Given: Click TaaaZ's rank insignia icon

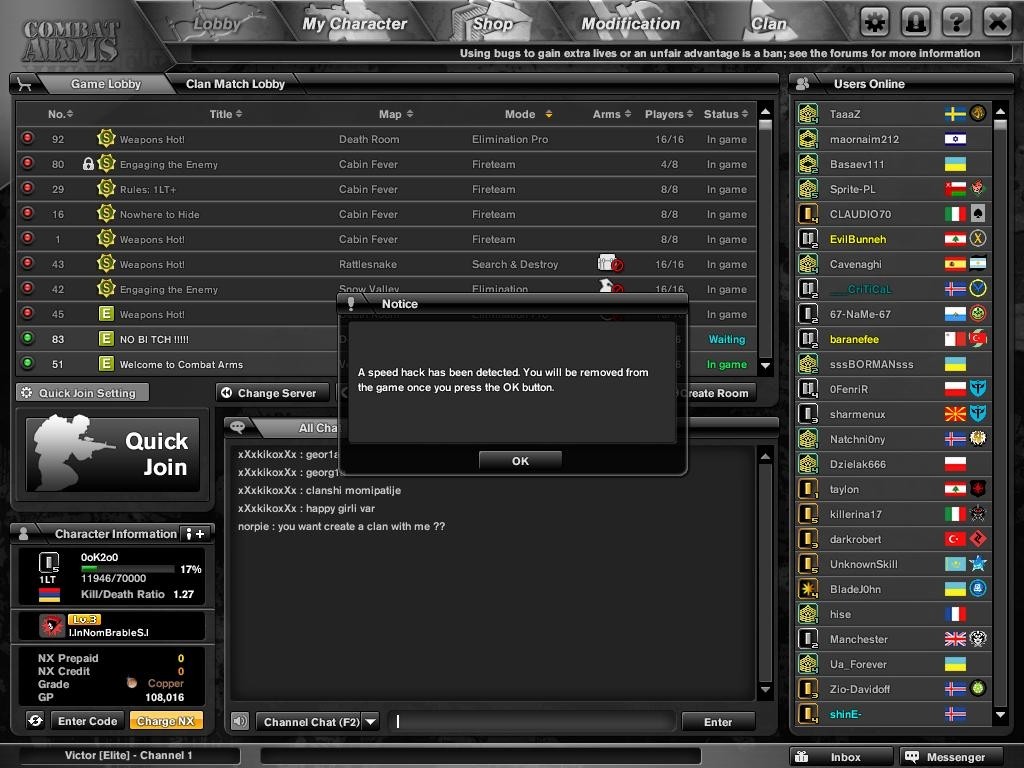Looking at the screenshot, I should [808, 114].
